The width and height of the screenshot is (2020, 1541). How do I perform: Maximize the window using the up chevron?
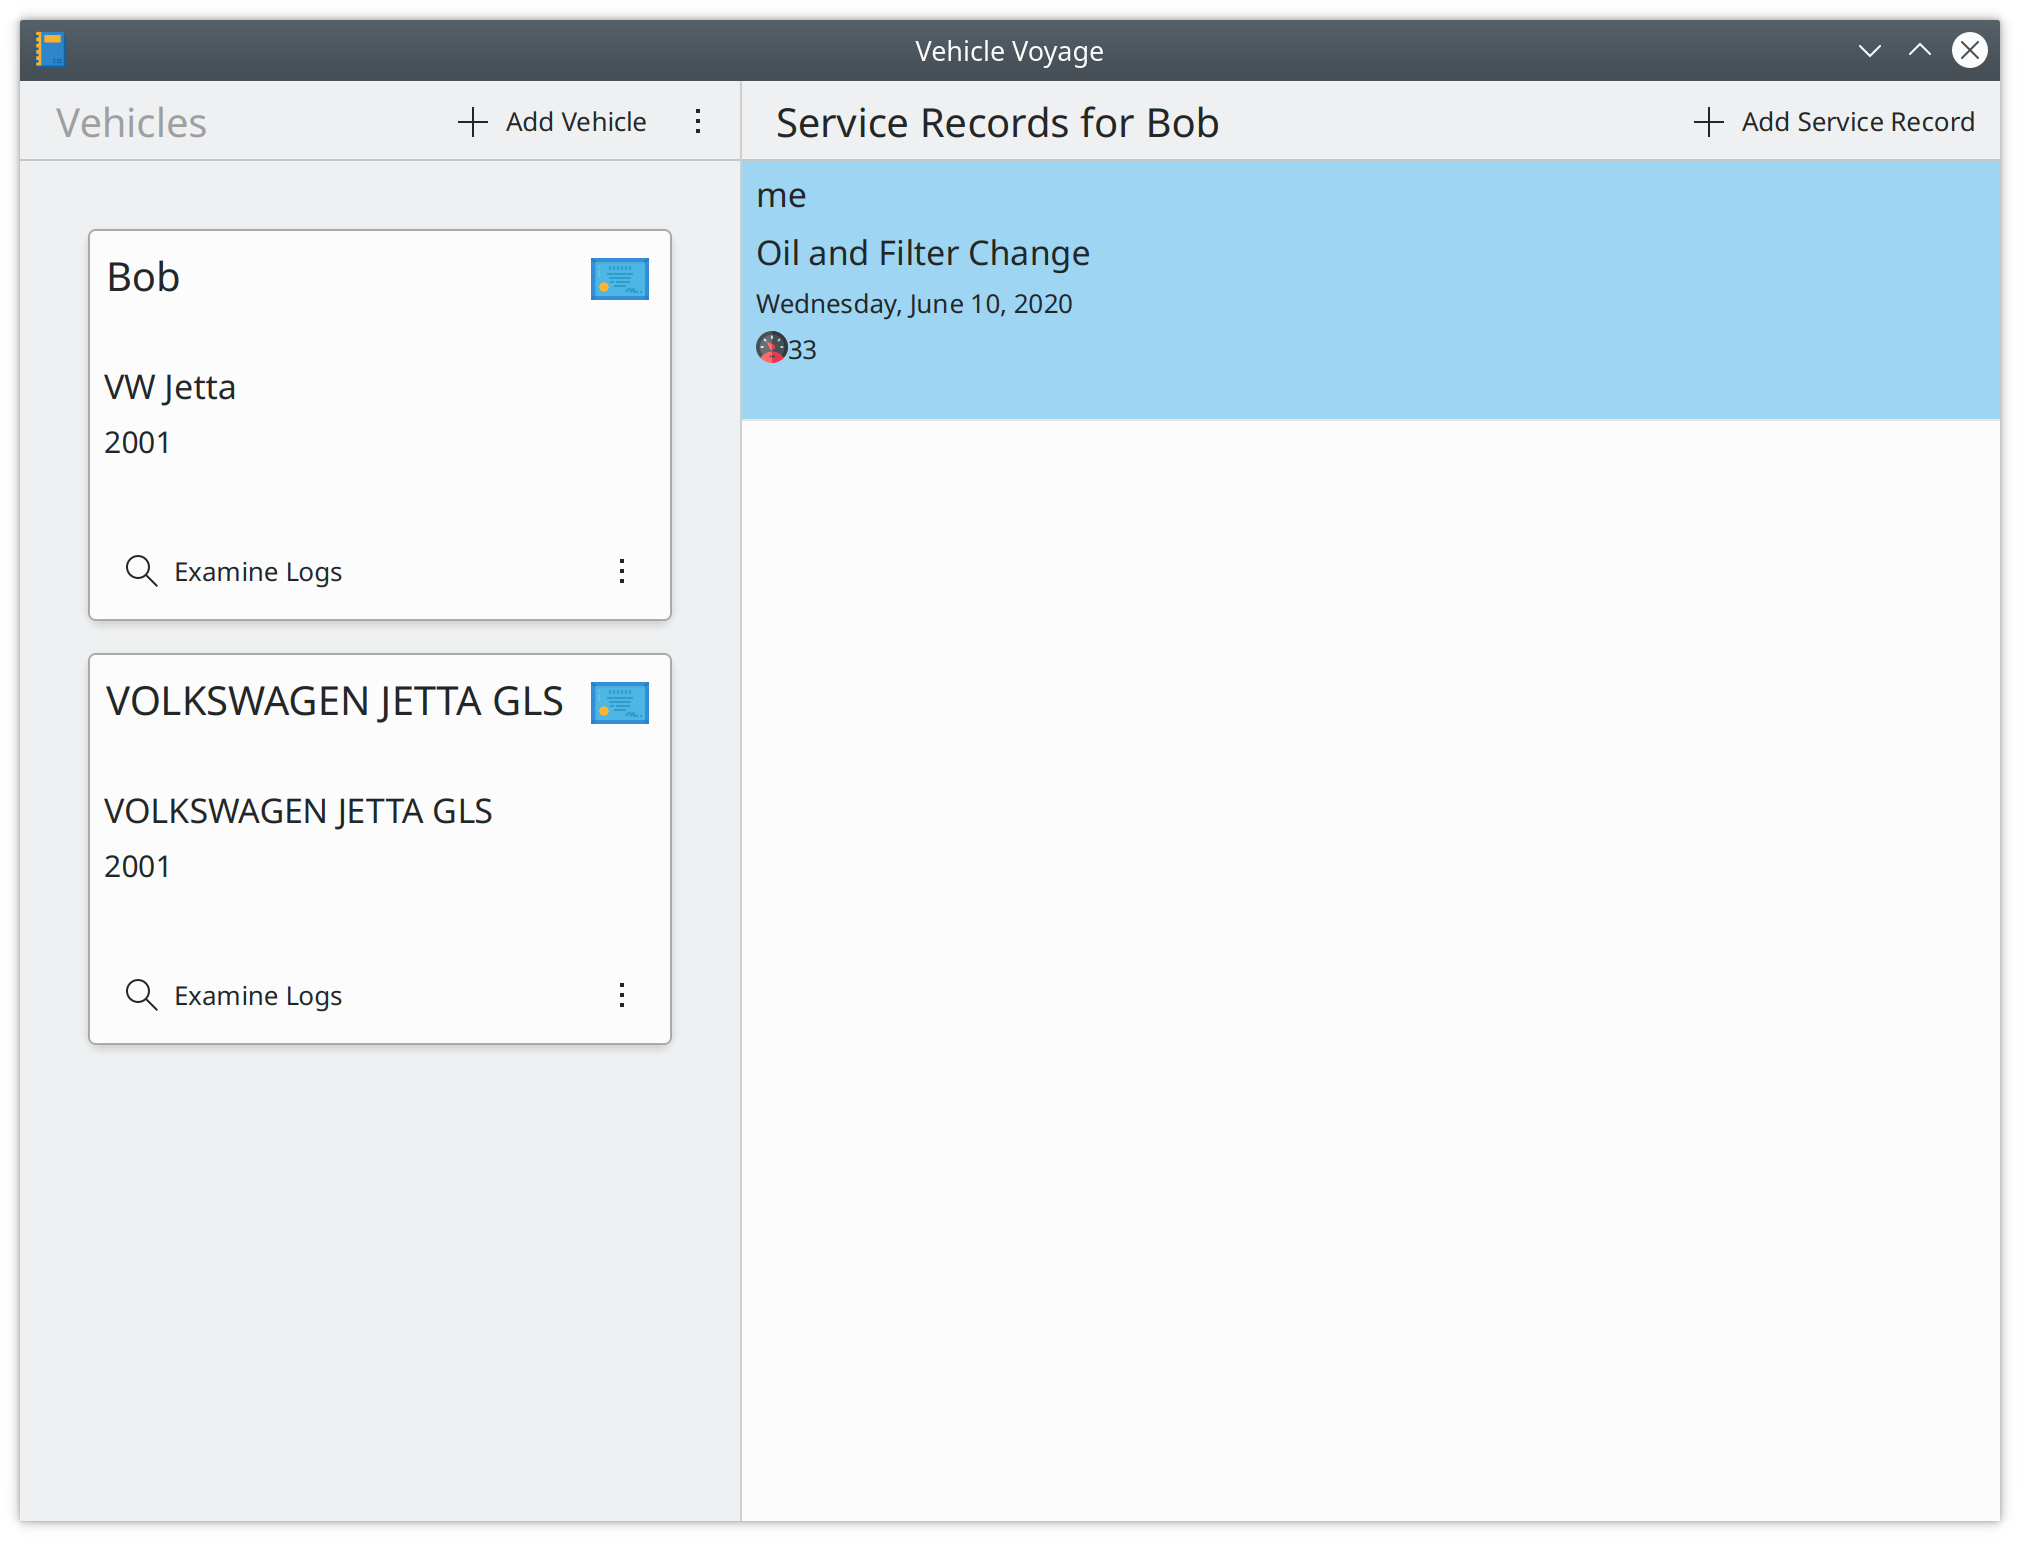pyautogui.click(x=1919, y=50)
